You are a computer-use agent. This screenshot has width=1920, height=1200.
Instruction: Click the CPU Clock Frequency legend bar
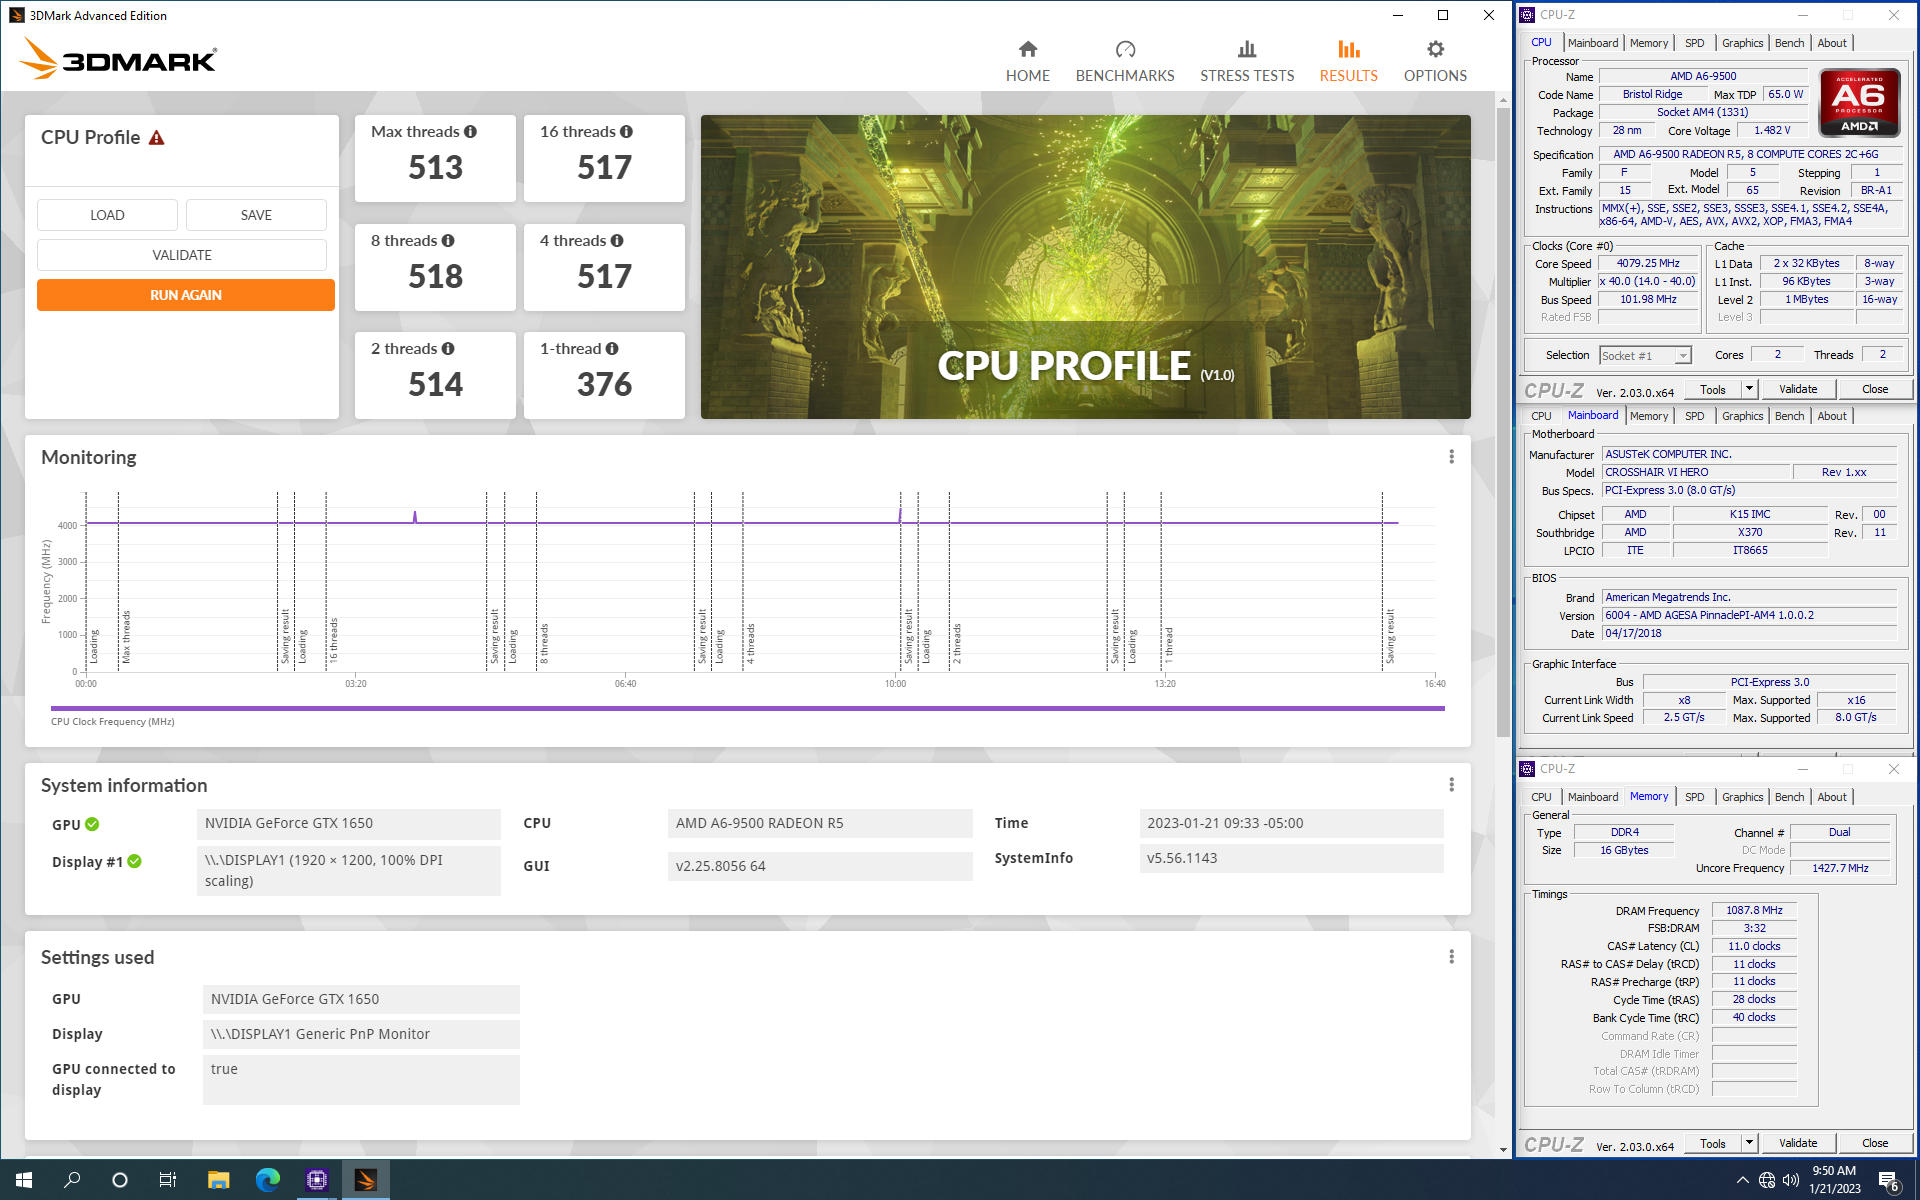click(x=747, y=708)
